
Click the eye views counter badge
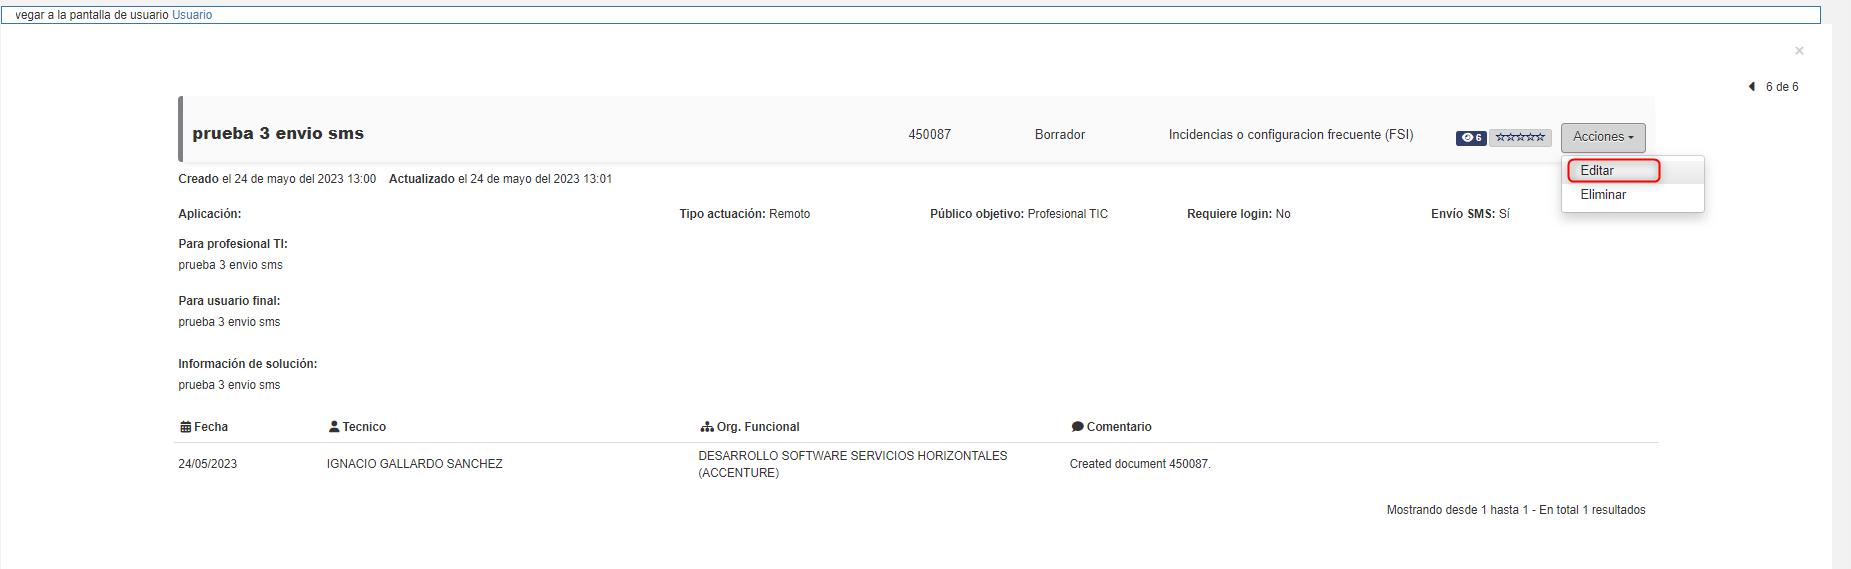coord(1471,138)
